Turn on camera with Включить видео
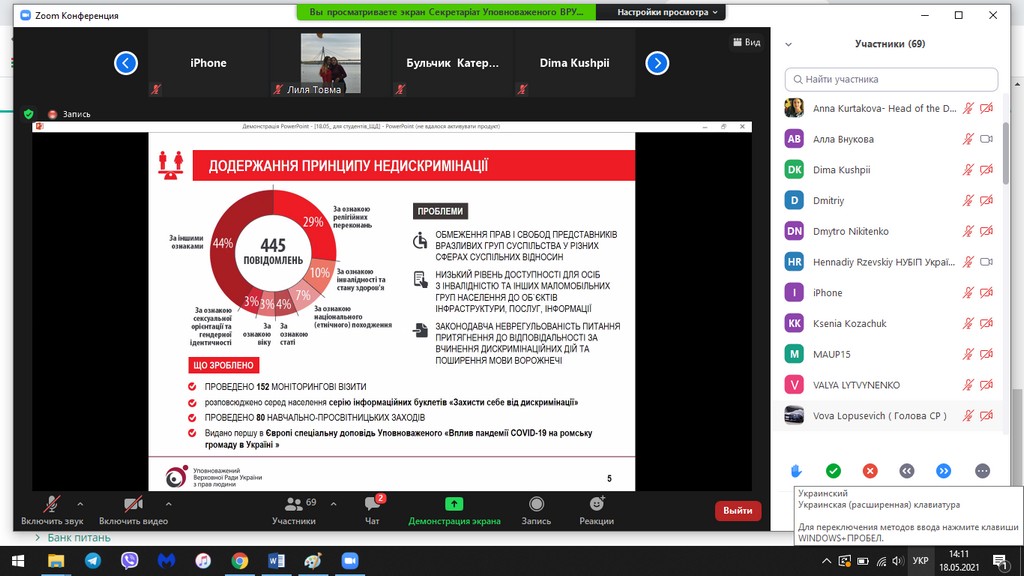The image size is (1024, 576). tap(132, 509)
